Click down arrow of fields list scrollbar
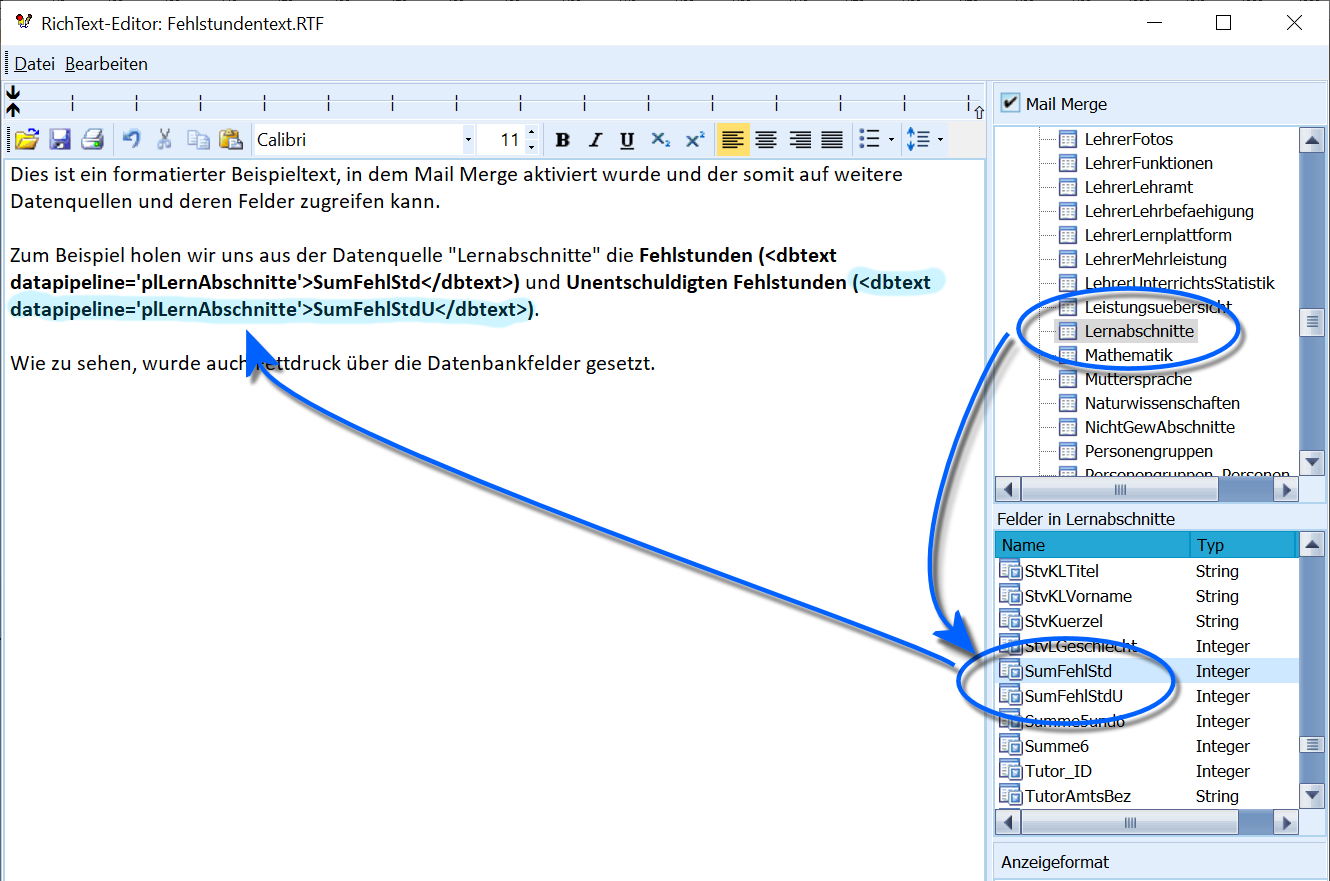This screenshot has height=881, width=1330. pos(1312,796)
